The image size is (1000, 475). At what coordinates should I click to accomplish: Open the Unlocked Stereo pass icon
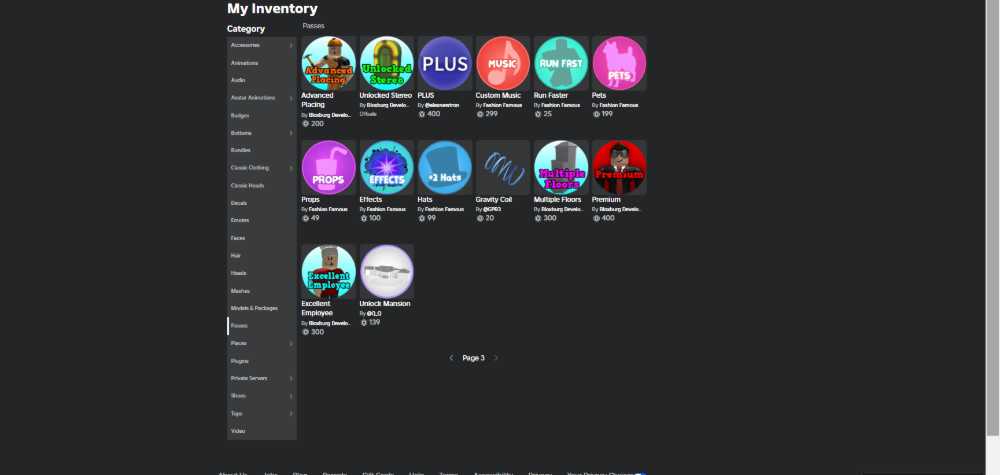[x=386, y=62]
